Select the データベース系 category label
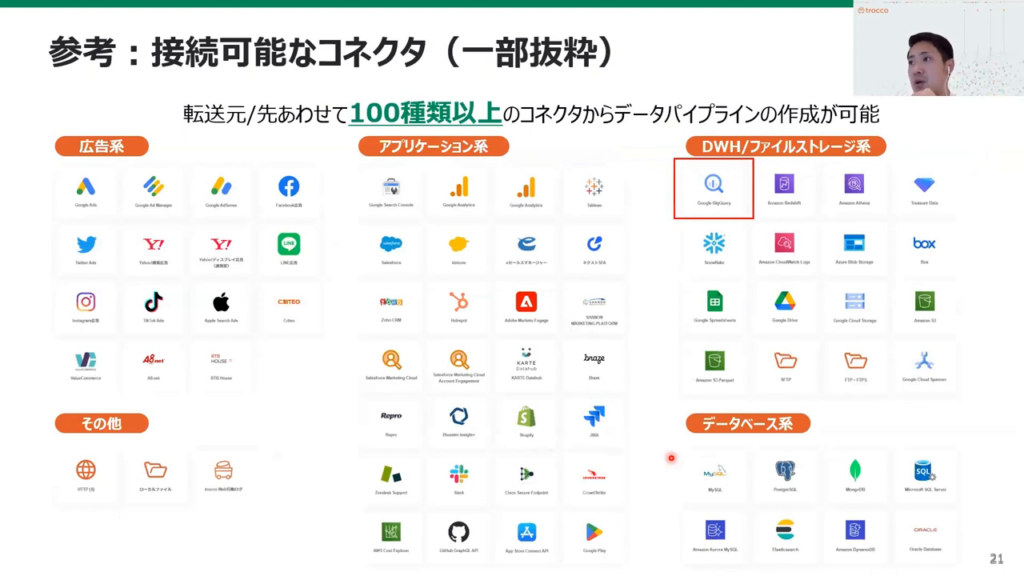This screenshot has width=1024, height=576. [747, 423]
